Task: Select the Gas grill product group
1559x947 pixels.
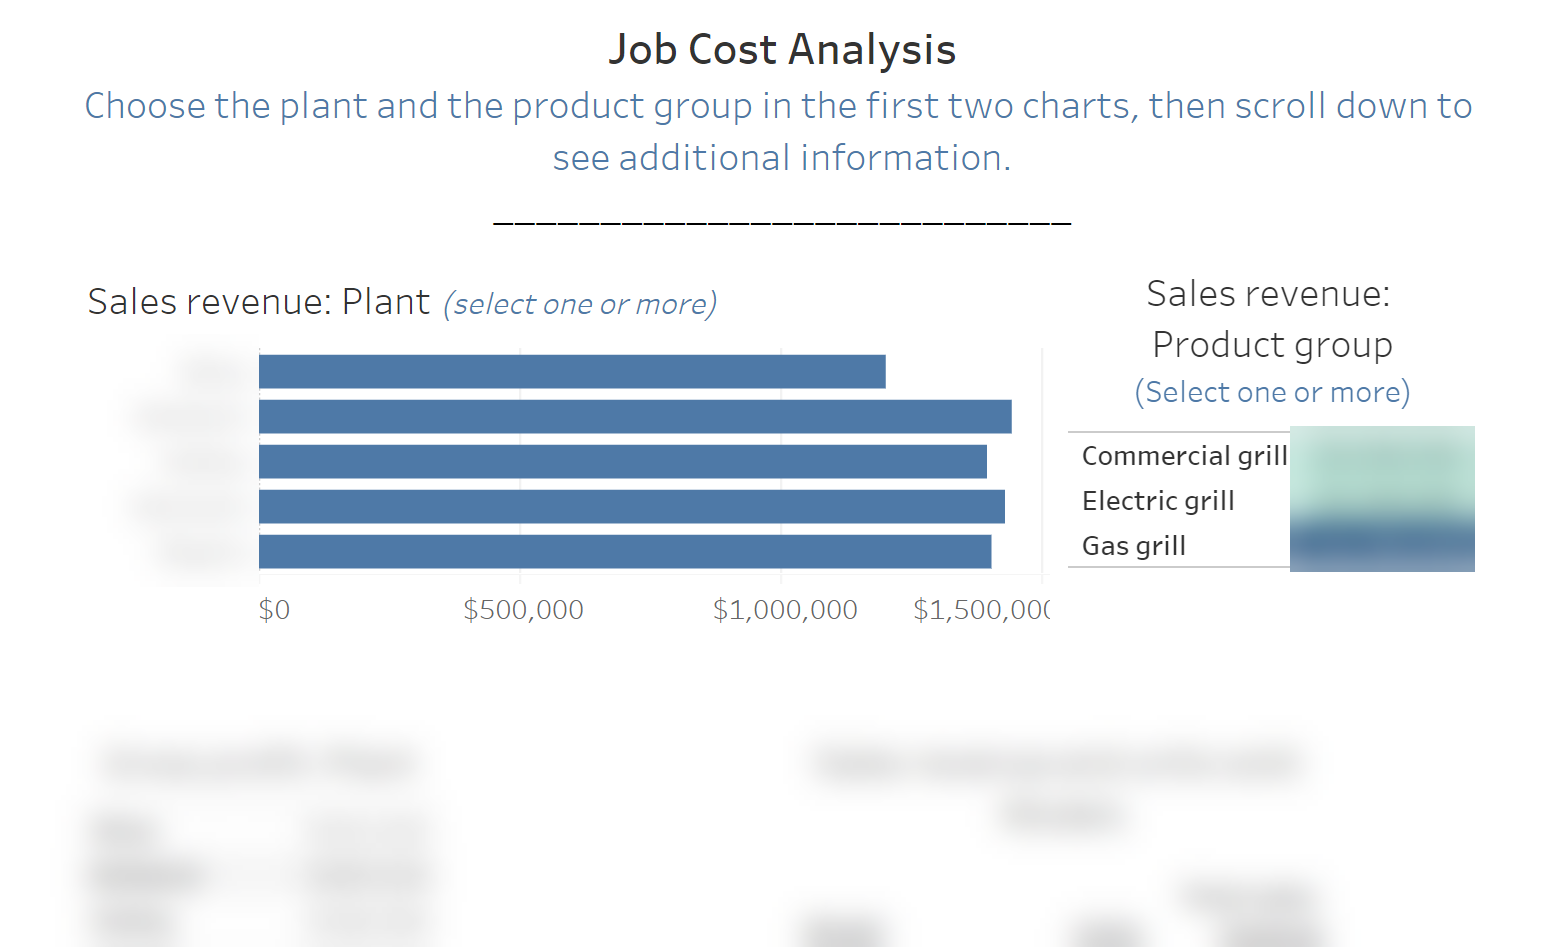Action: pyautogui.click(x=1134, y=546)
